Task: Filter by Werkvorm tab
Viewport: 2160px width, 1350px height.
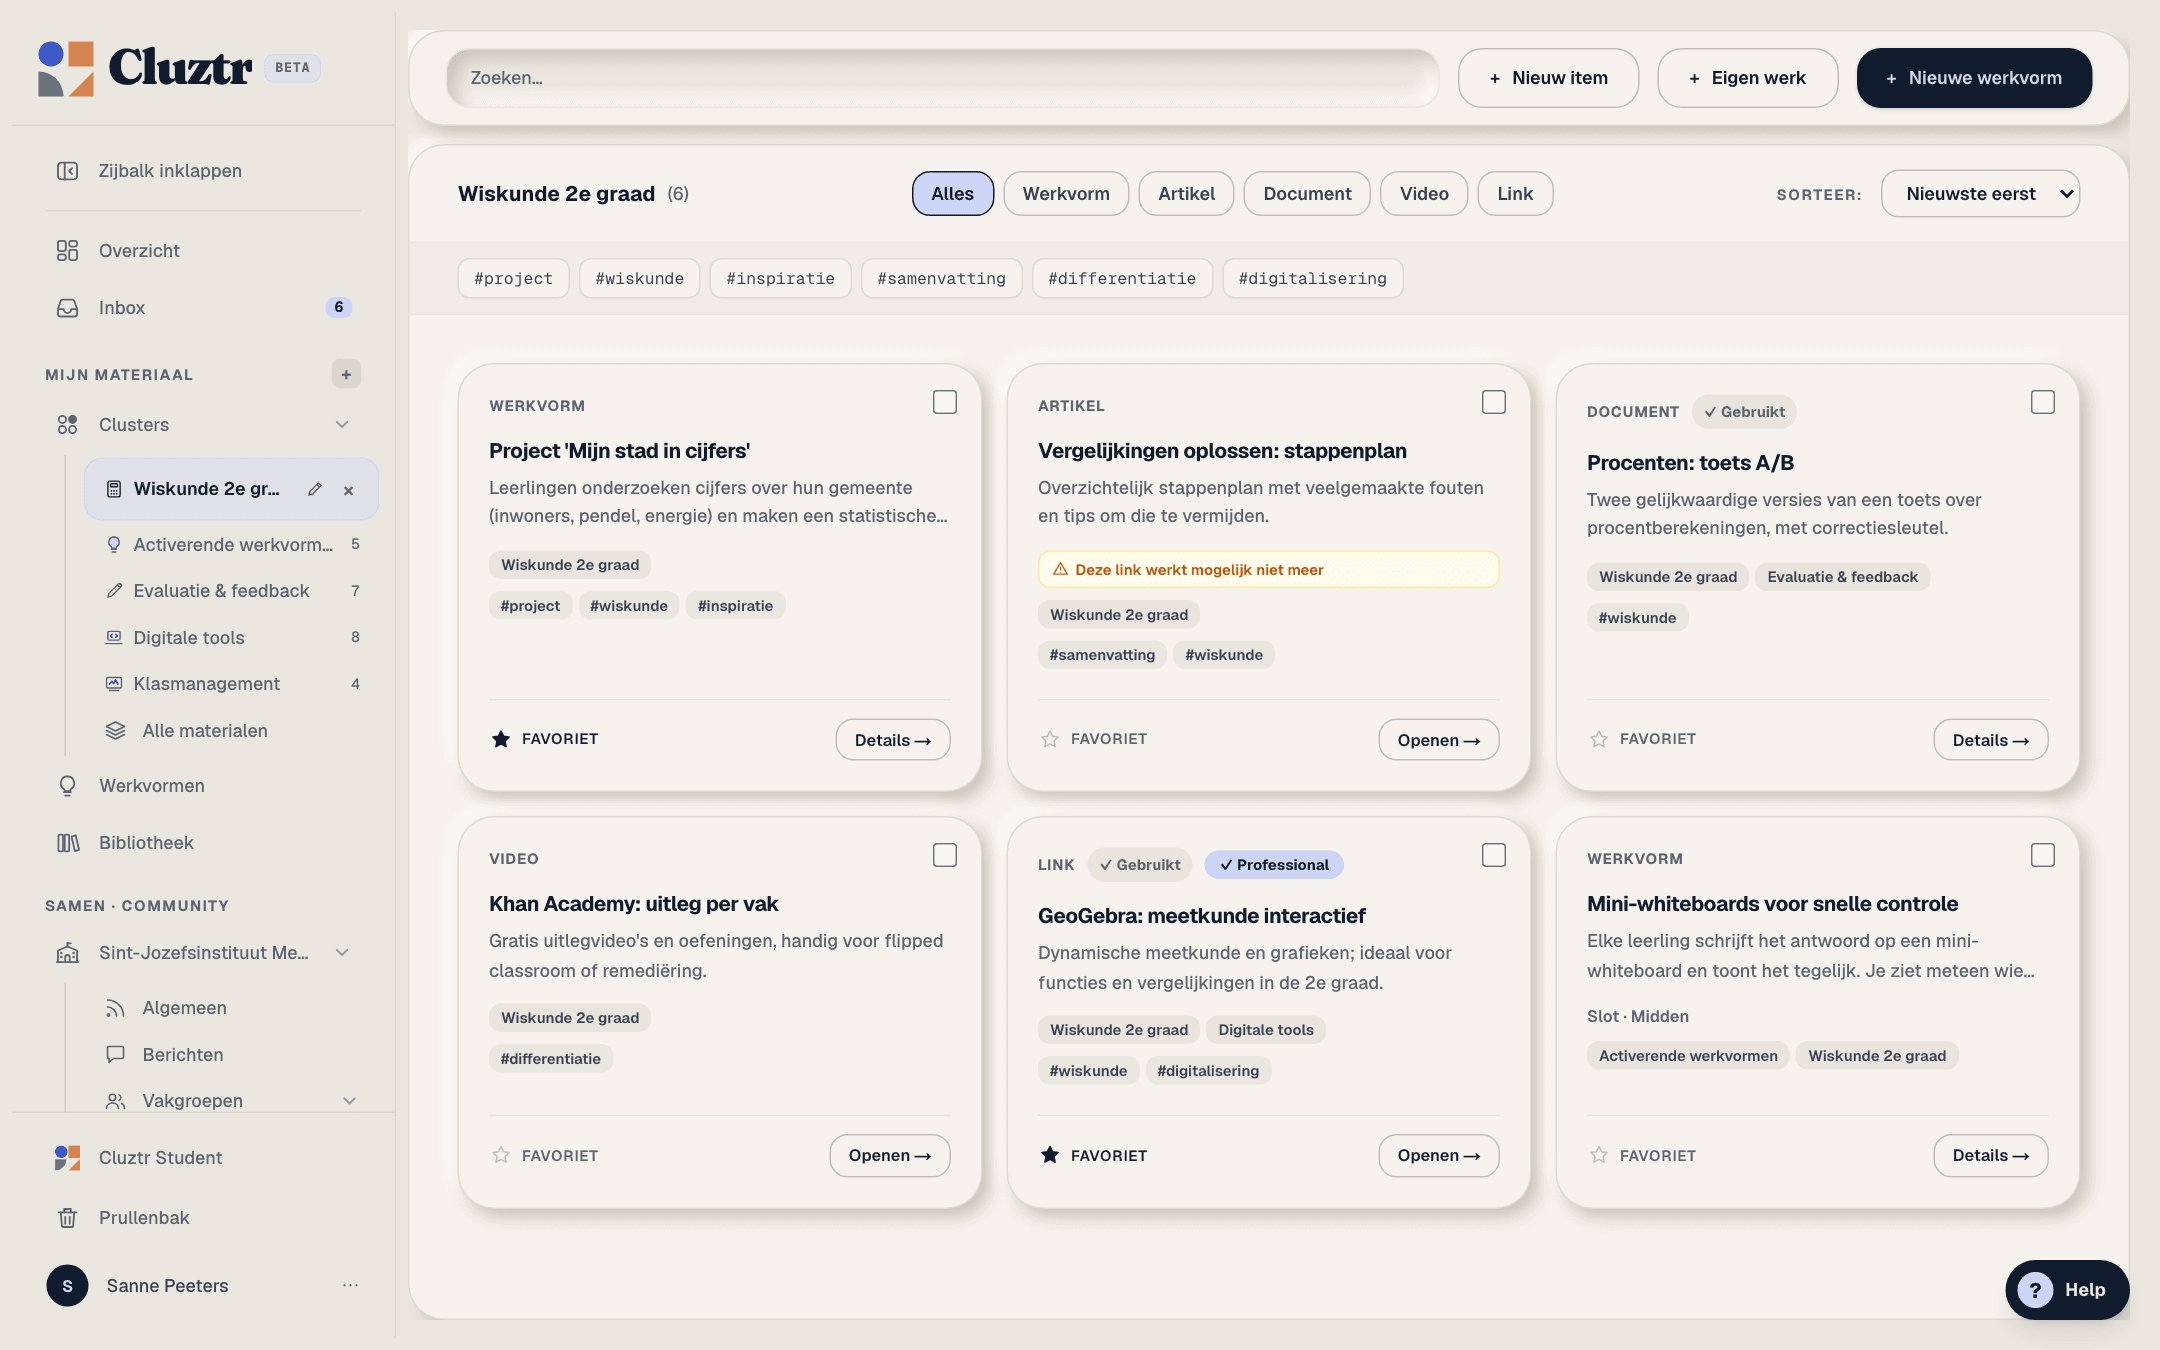Action: (1066, 194)
